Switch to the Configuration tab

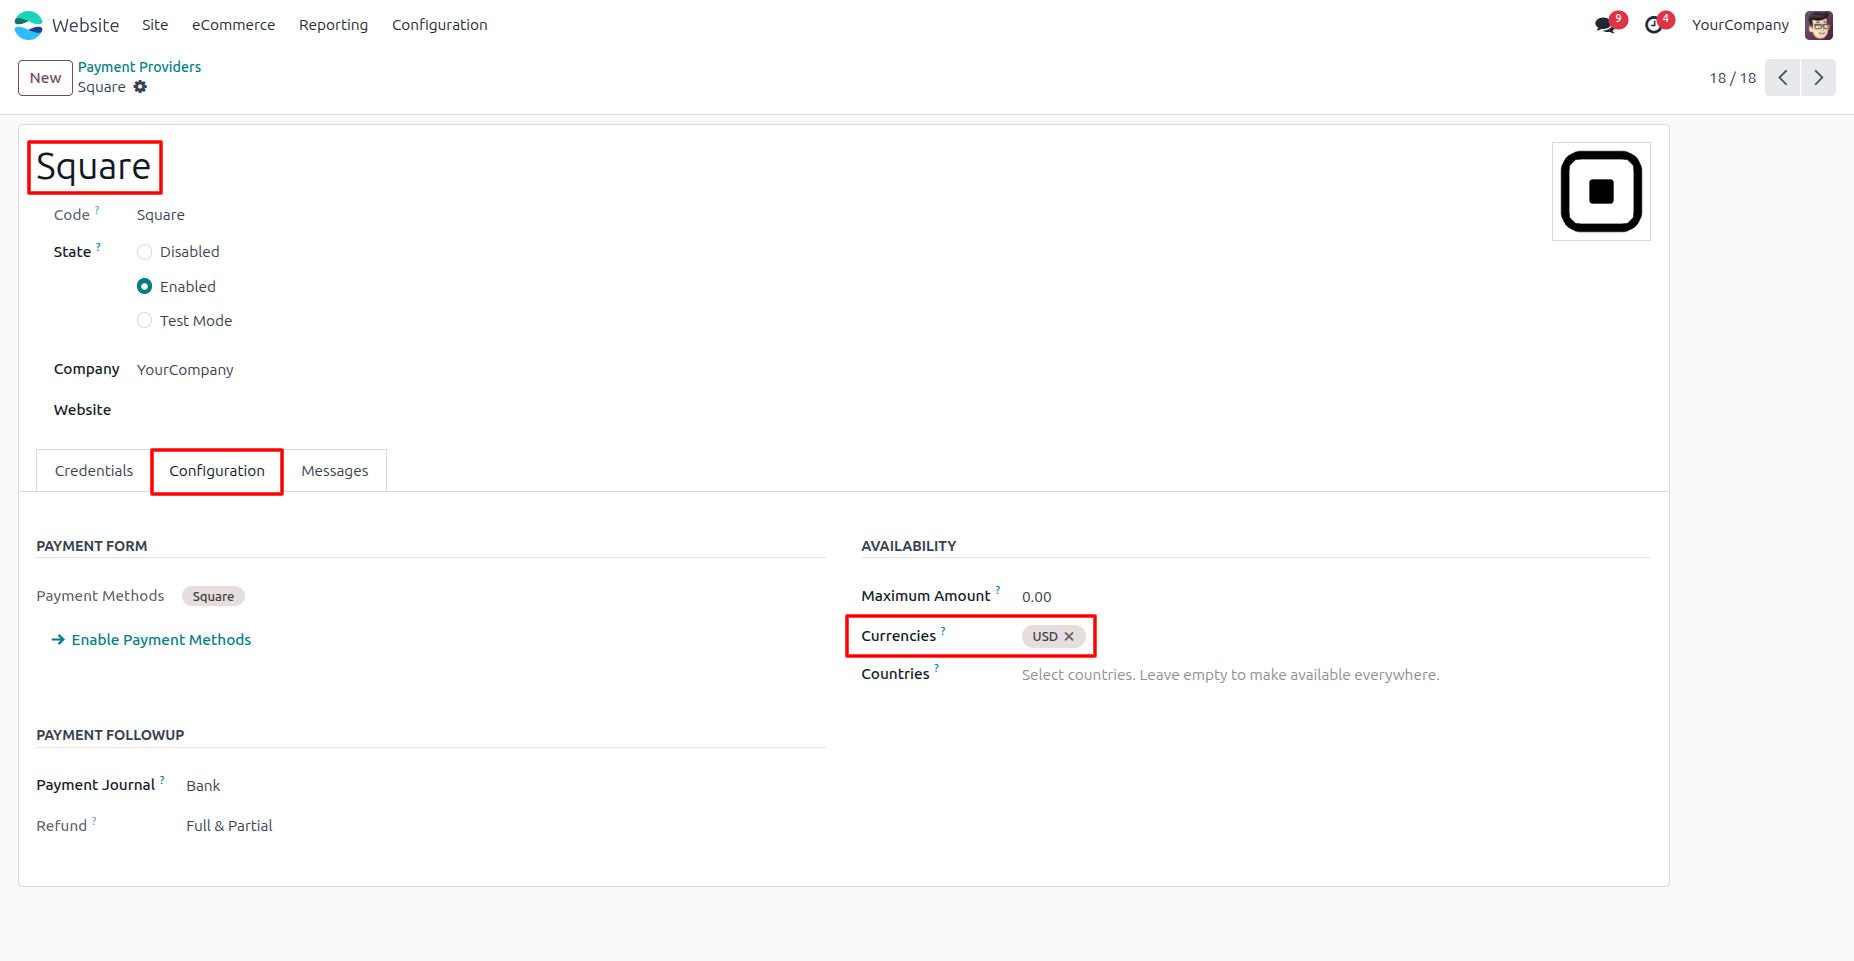coord(217,471)
